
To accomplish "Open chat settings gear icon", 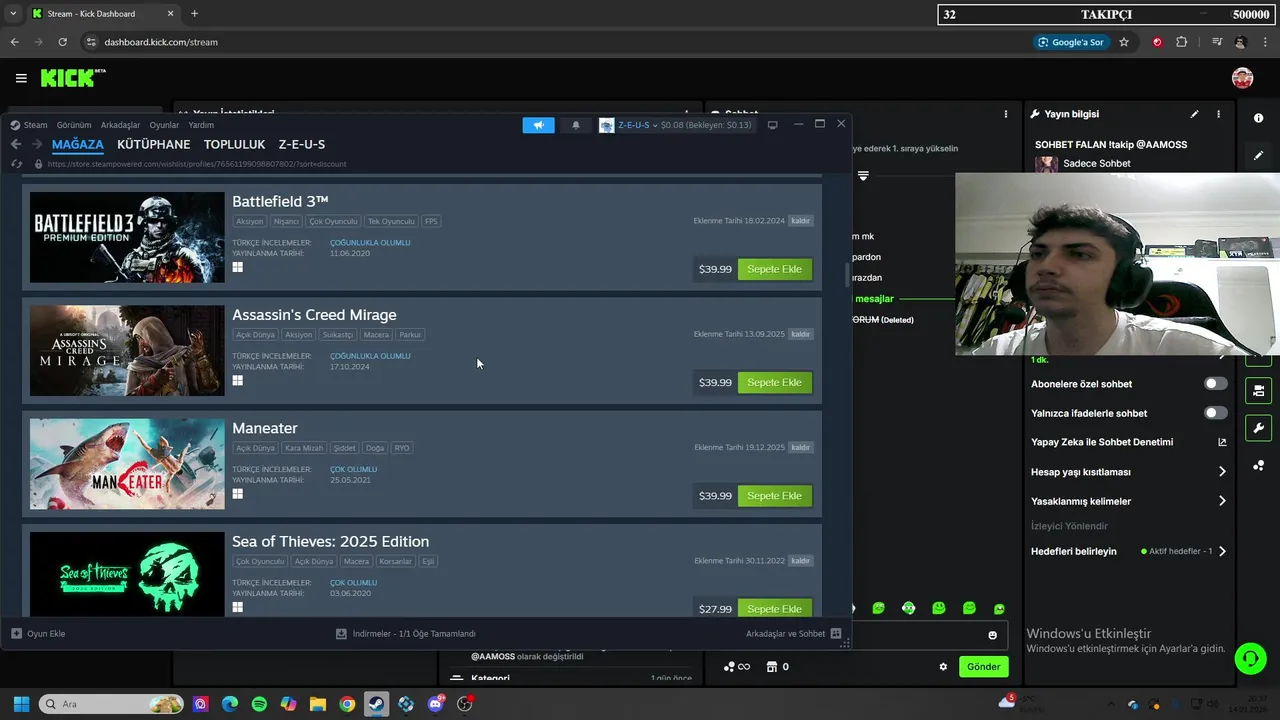I will click(x=943, y=667).
